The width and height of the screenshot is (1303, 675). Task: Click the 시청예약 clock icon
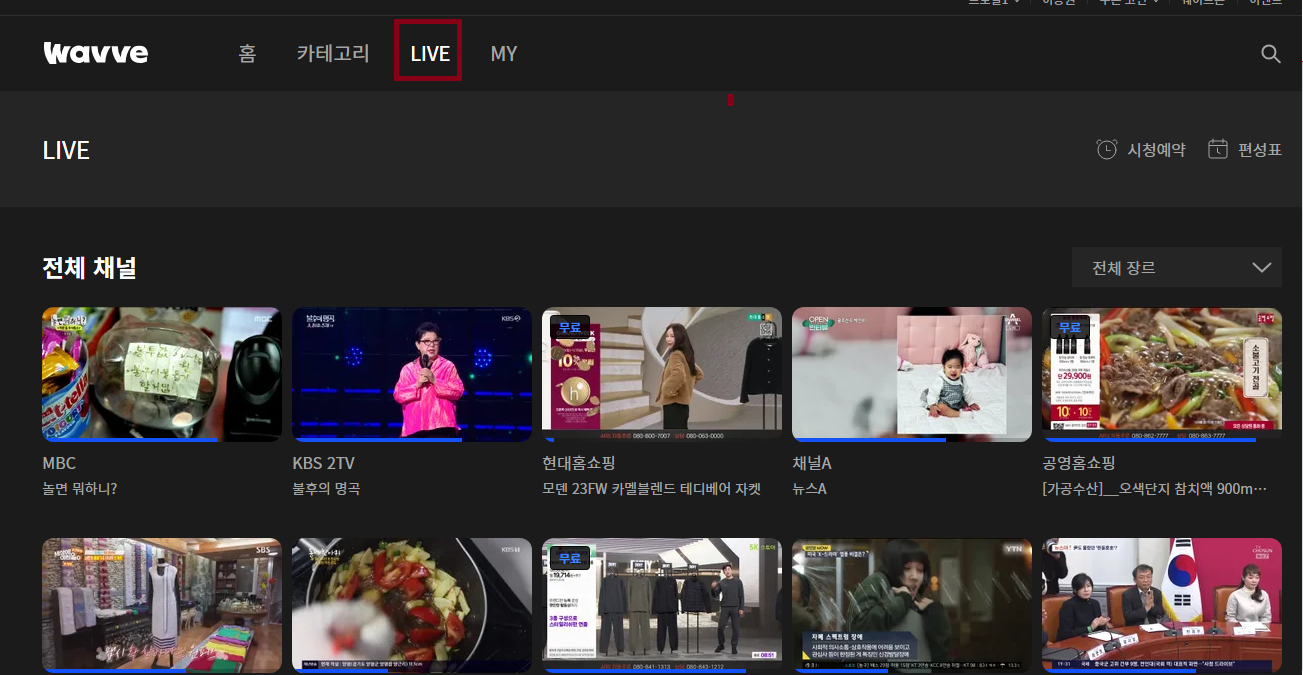click(x=1107, y=149)
